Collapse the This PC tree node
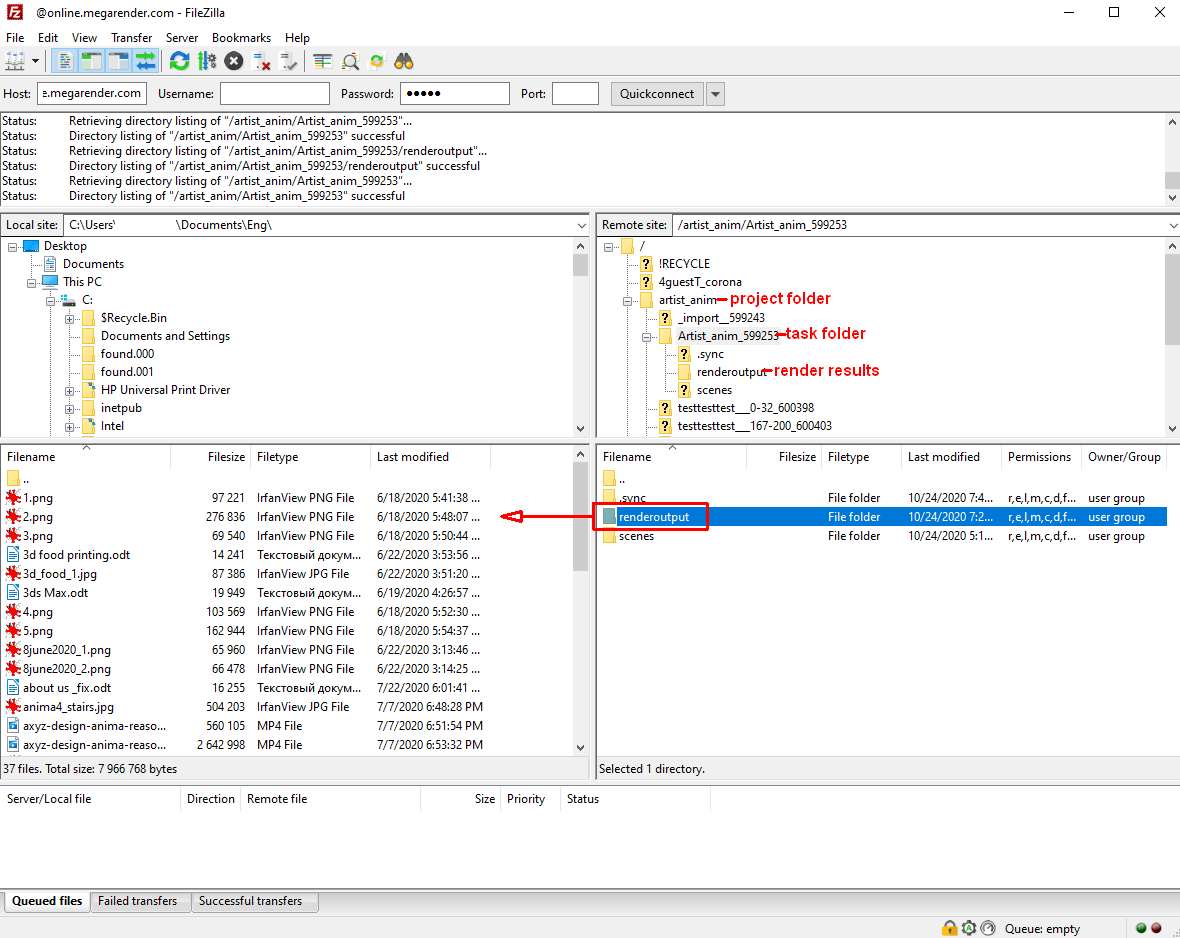Image resolution: width=1180 pixels, height=938 pixels. click(x=32, y=283)
